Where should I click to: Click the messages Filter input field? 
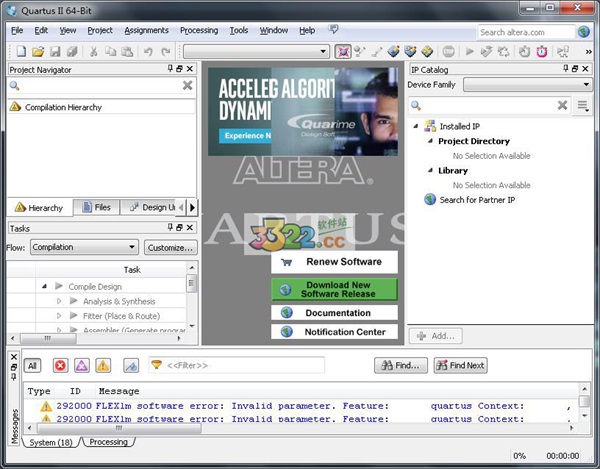pyautogui.click(x=236, y=365)
